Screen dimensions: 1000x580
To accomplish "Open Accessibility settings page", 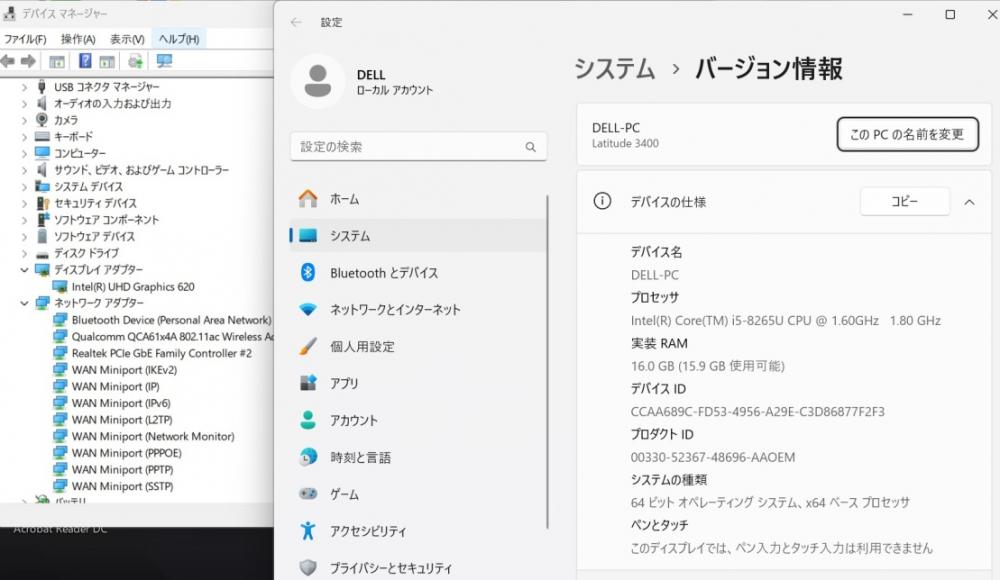I will [x=418, y=531].
